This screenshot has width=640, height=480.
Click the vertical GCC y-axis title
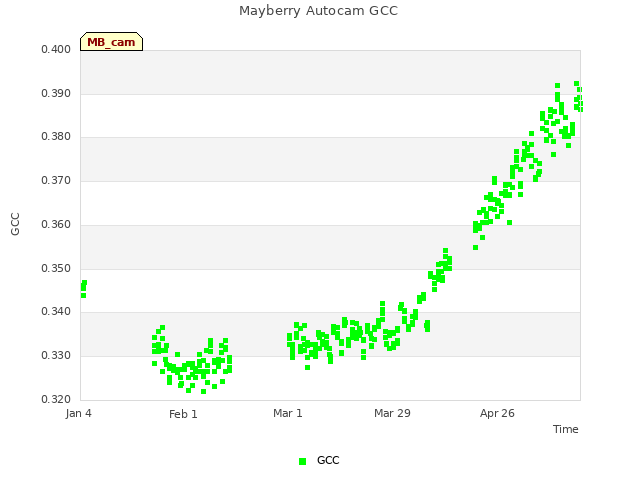[15, 224]
